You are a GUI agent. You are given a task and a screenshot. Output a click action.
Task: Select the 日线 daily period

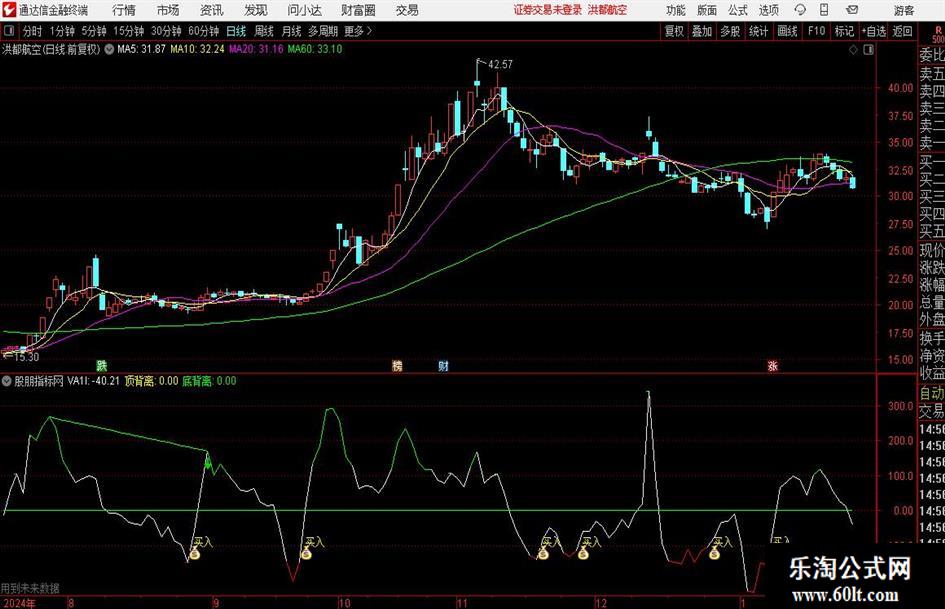pyautogui.click(x=236, y=31)
